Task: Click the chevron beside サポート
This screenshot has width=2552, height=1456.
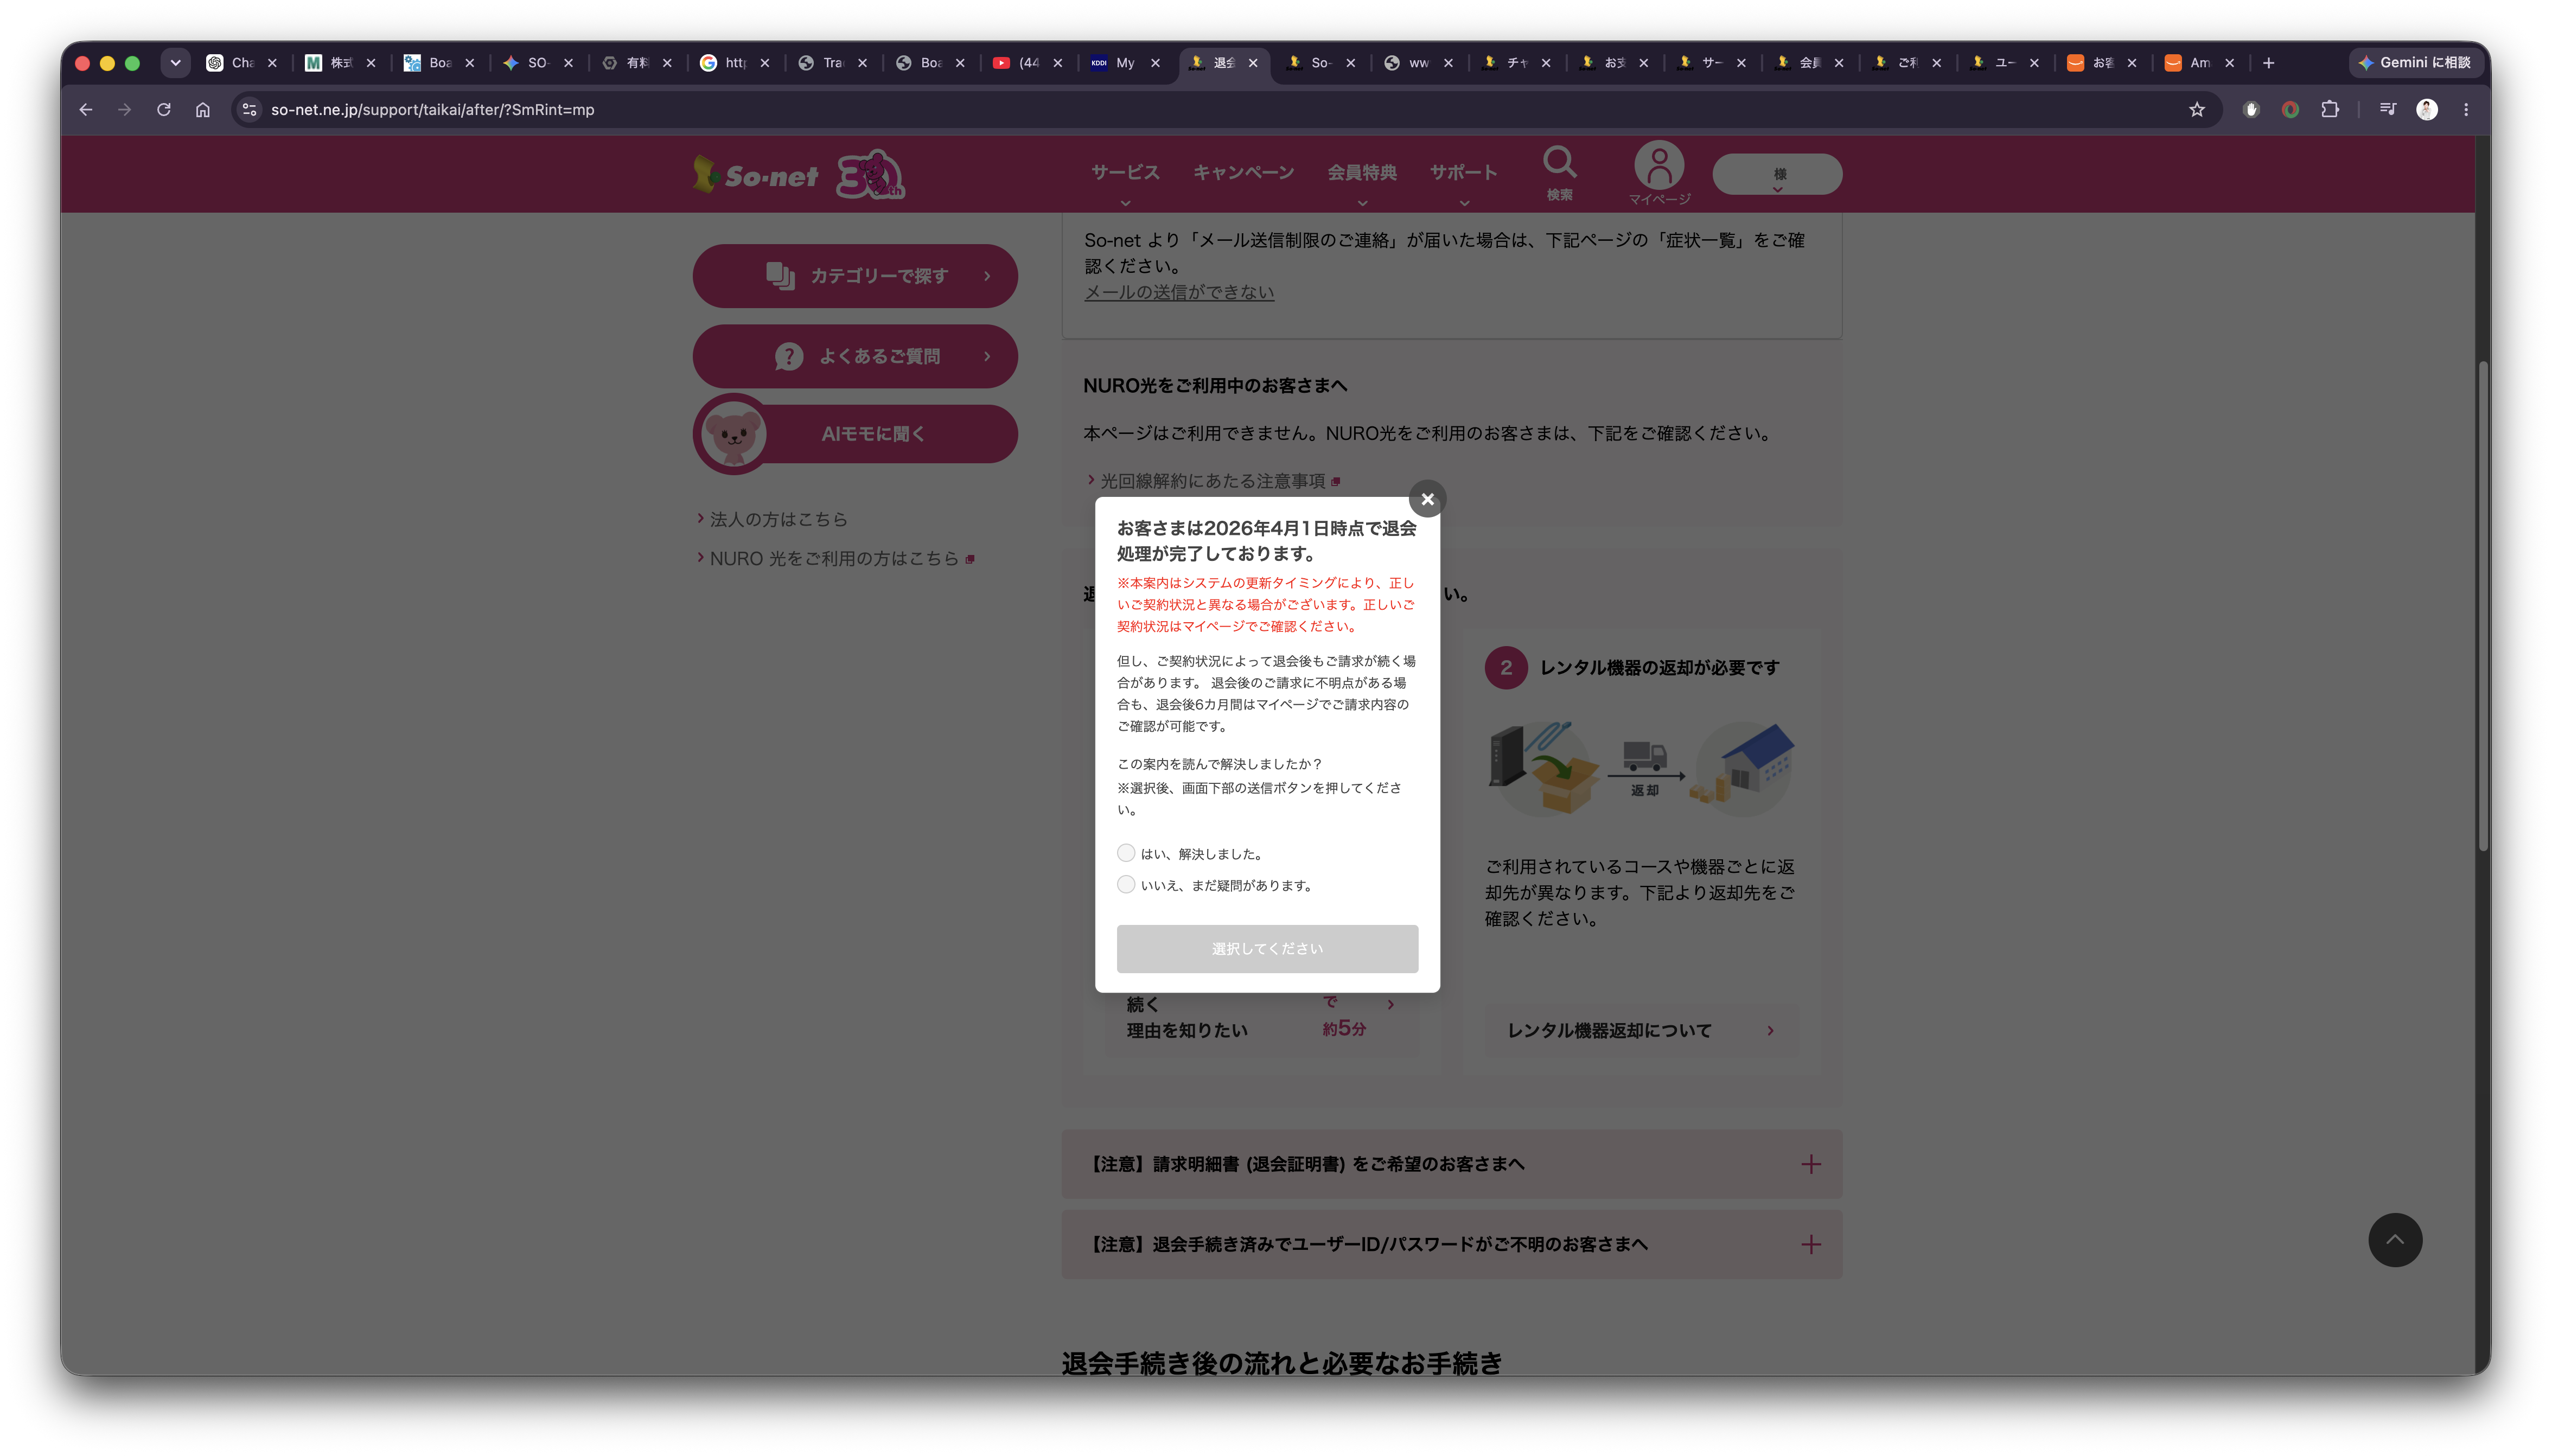Action: pos(1464,203)
